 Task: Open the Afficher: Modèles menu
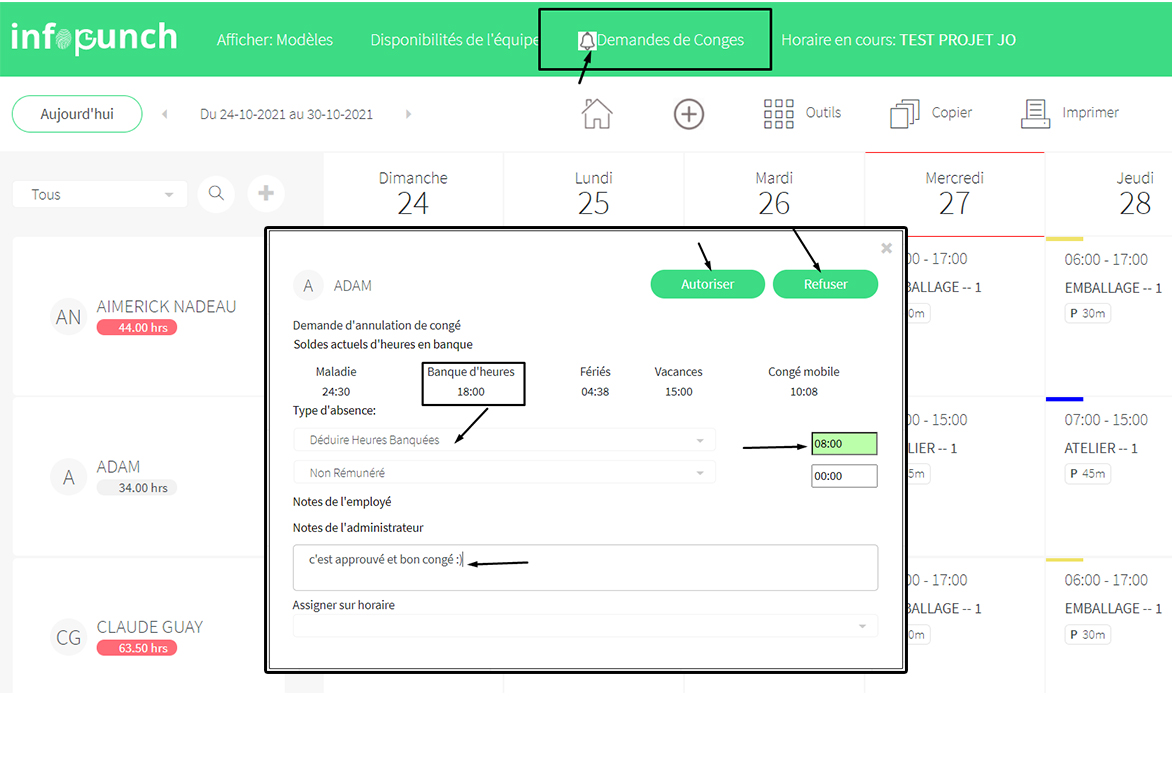pos(275,40)
